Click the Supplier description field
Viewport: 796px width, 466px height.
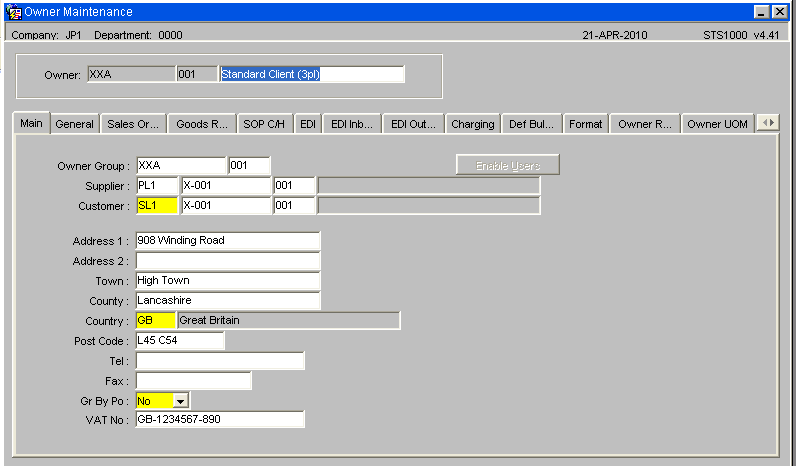[x=428, y=185]
